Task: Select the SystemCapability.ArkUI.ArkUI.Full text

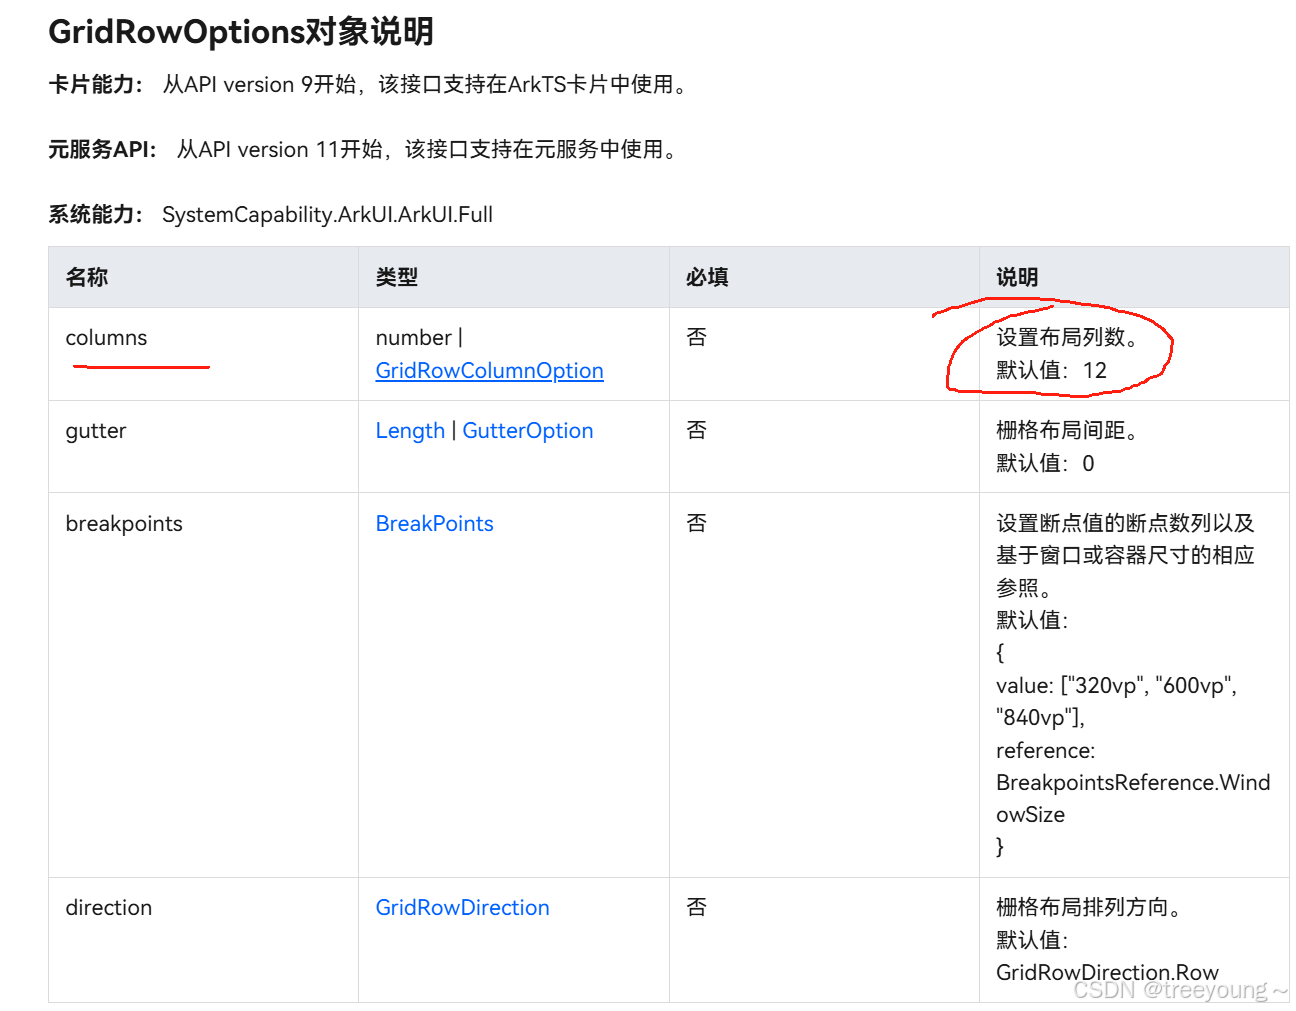Action: pos(327,214)
